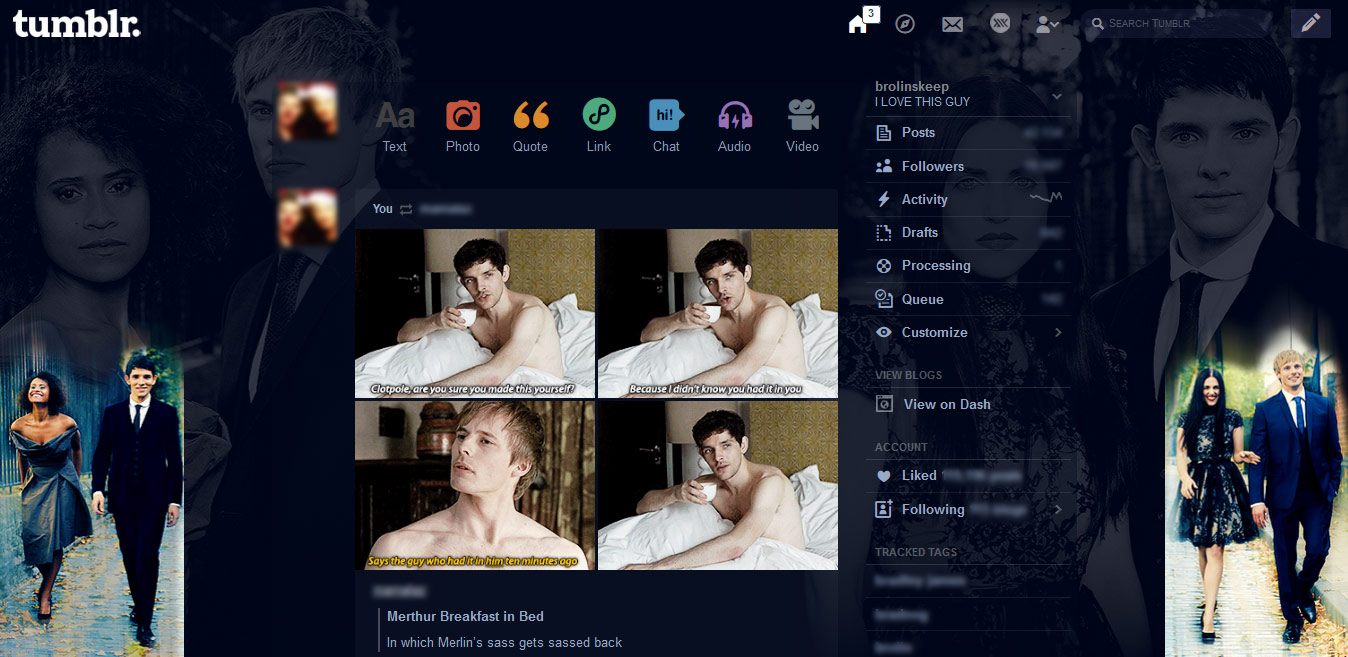Click the Queue stacked icon
Viewport: 1348px width, 657px height.
pos(883,298)
